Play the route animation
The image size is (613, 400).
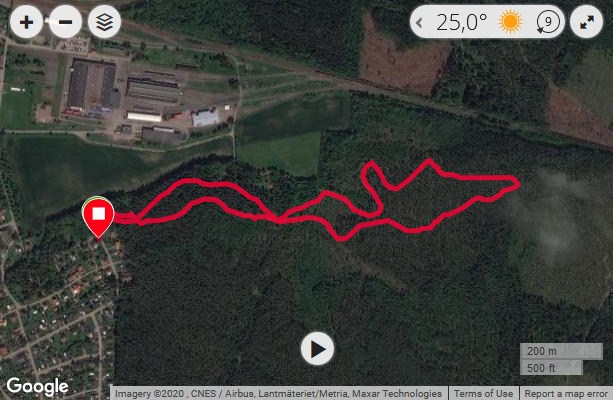(317, 349)
